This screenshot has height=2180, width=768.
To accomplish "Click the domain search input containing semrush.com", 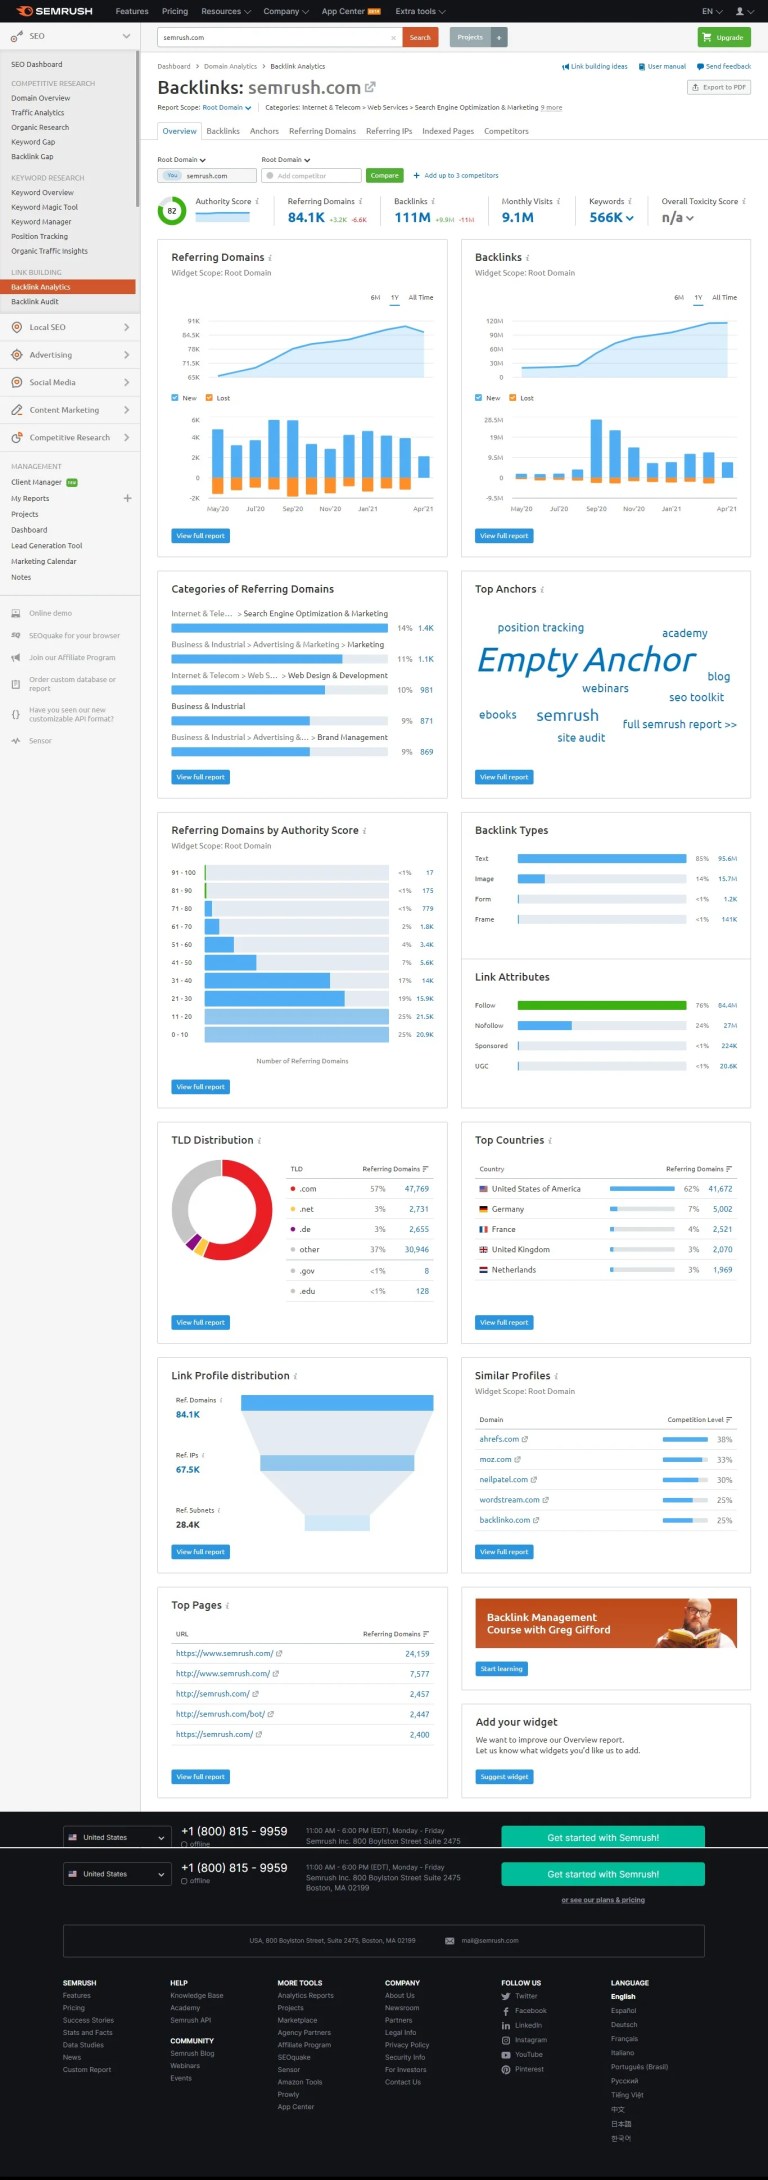I will (x=280, y=37).
